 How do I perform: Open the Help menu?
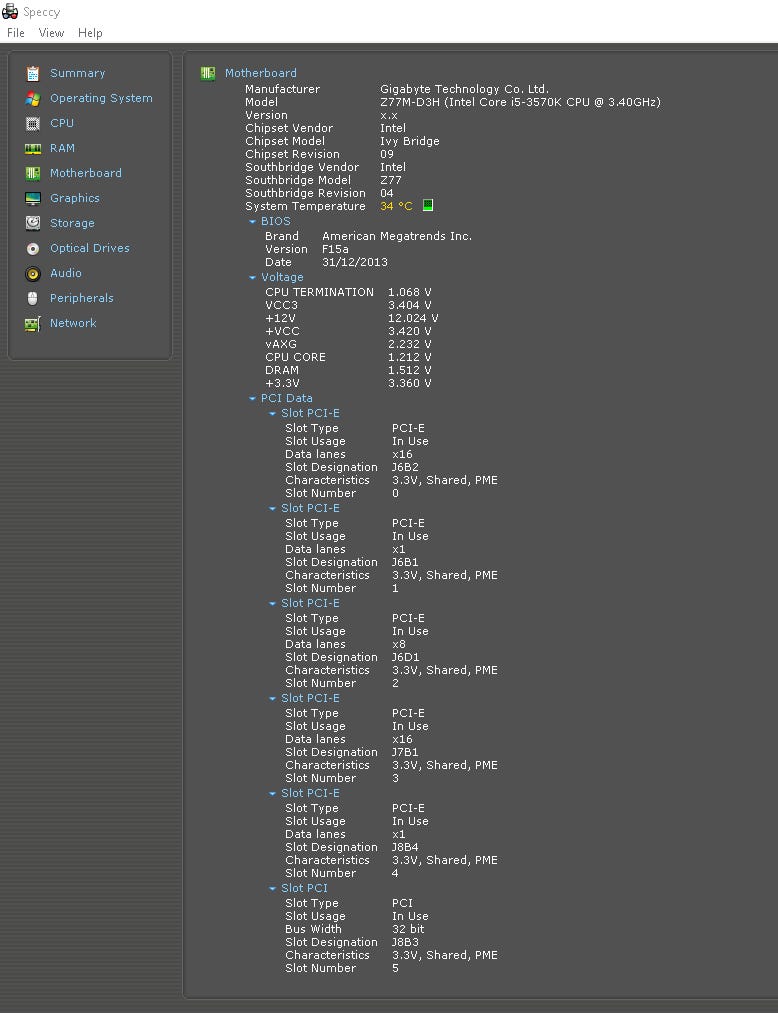[x=90, y=33]
